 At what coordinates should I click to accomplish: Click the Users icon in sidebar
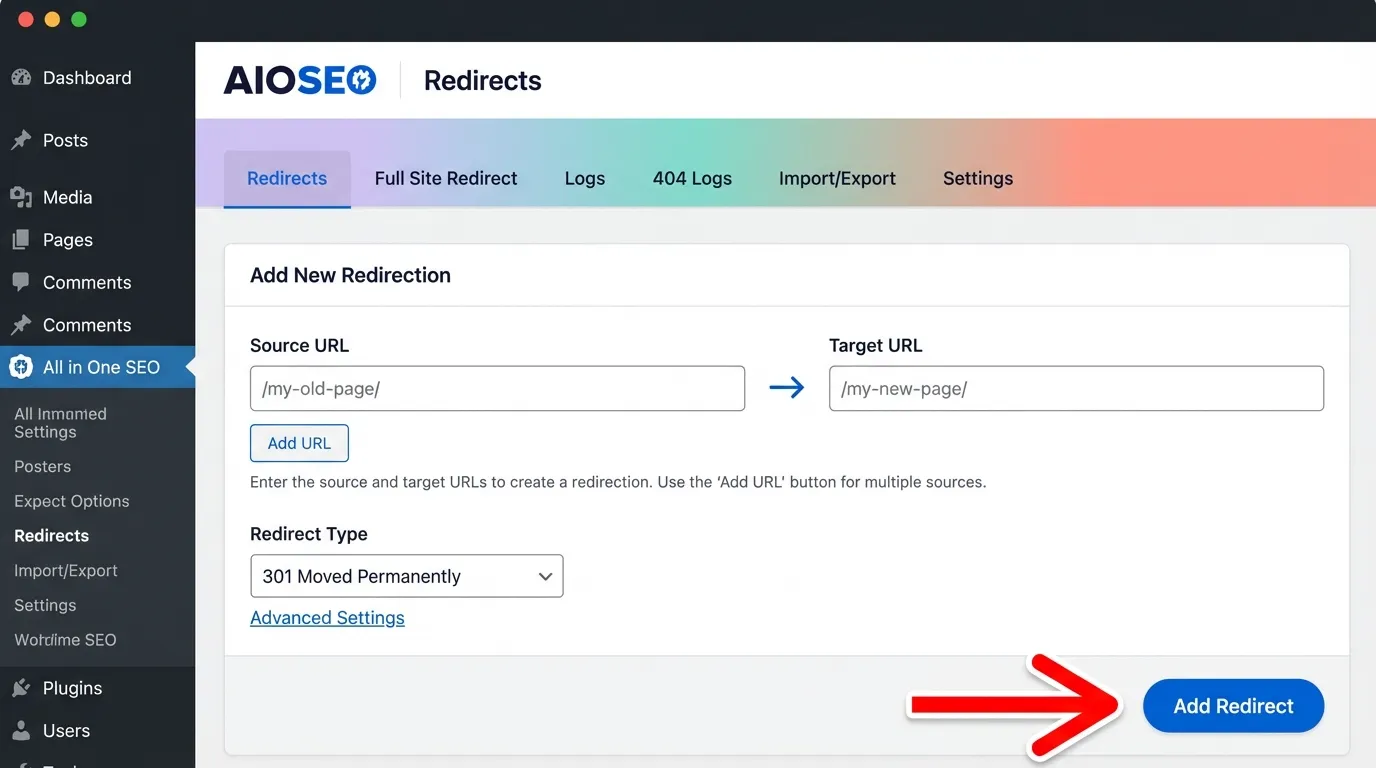22,730
